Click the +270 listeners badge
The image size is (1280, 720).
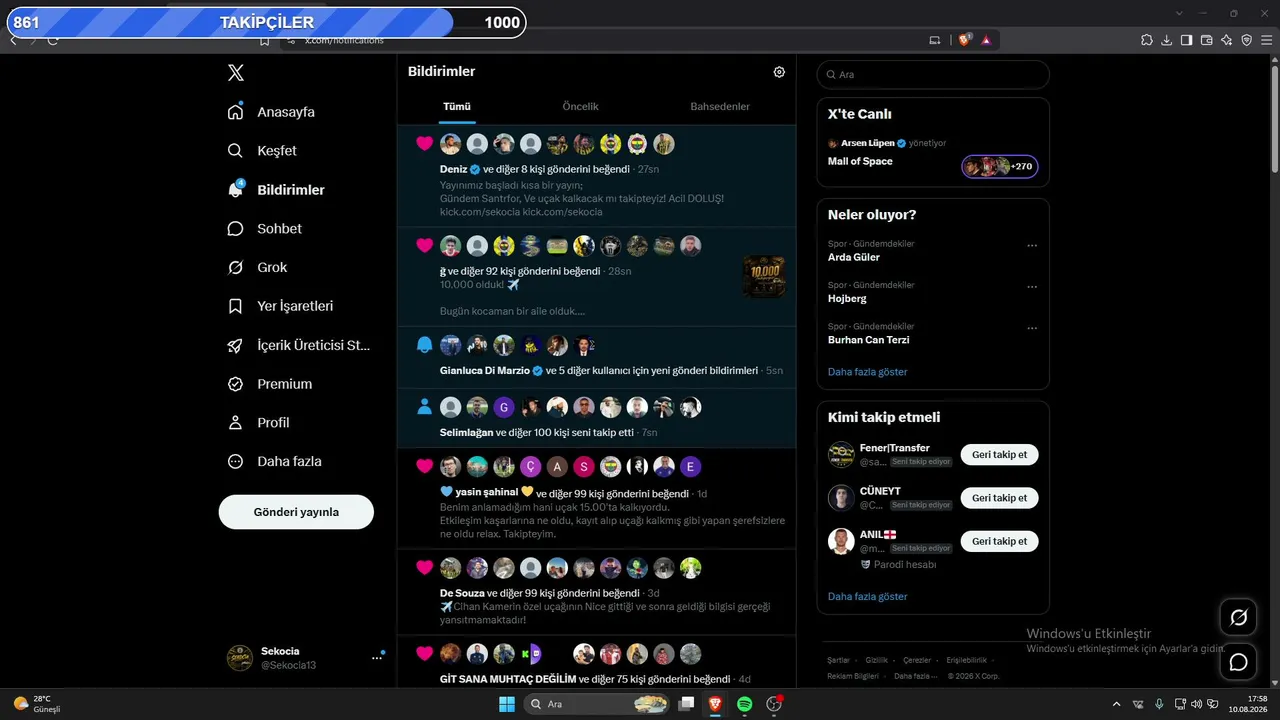1000,167
